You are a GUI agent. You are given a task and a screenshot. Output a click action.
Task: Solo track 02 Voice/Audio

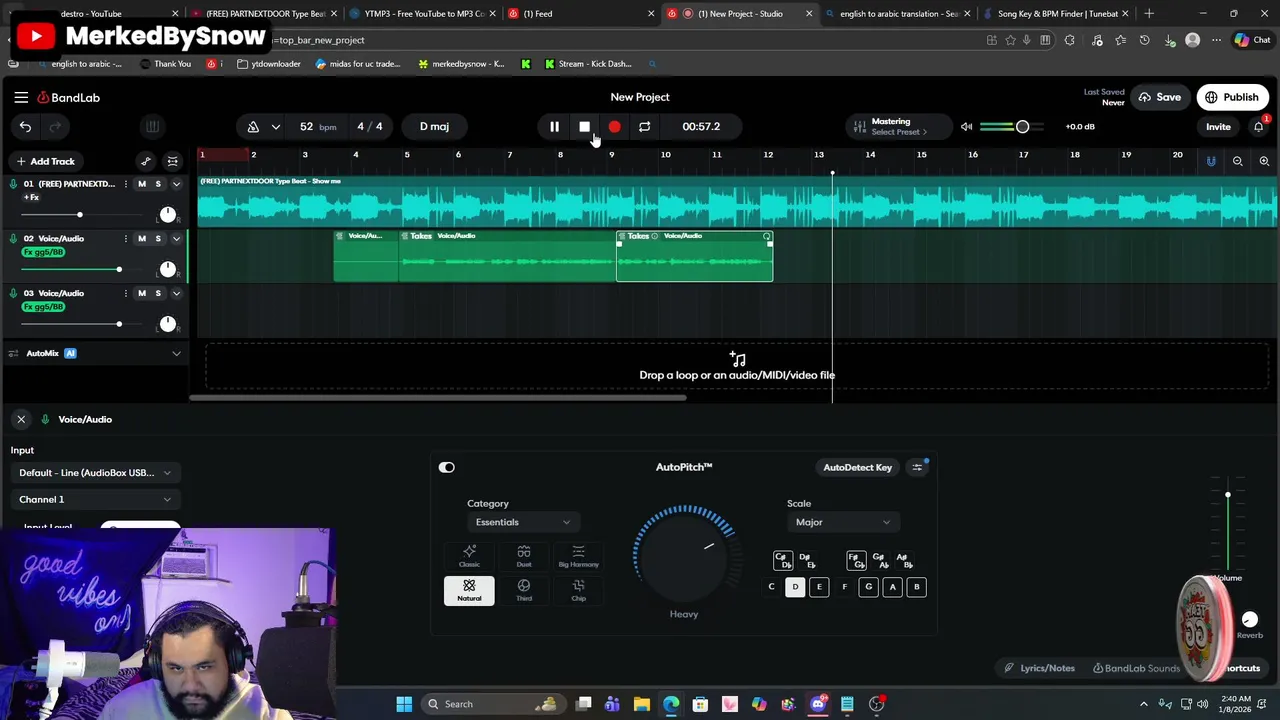click(x=158, y=239)
